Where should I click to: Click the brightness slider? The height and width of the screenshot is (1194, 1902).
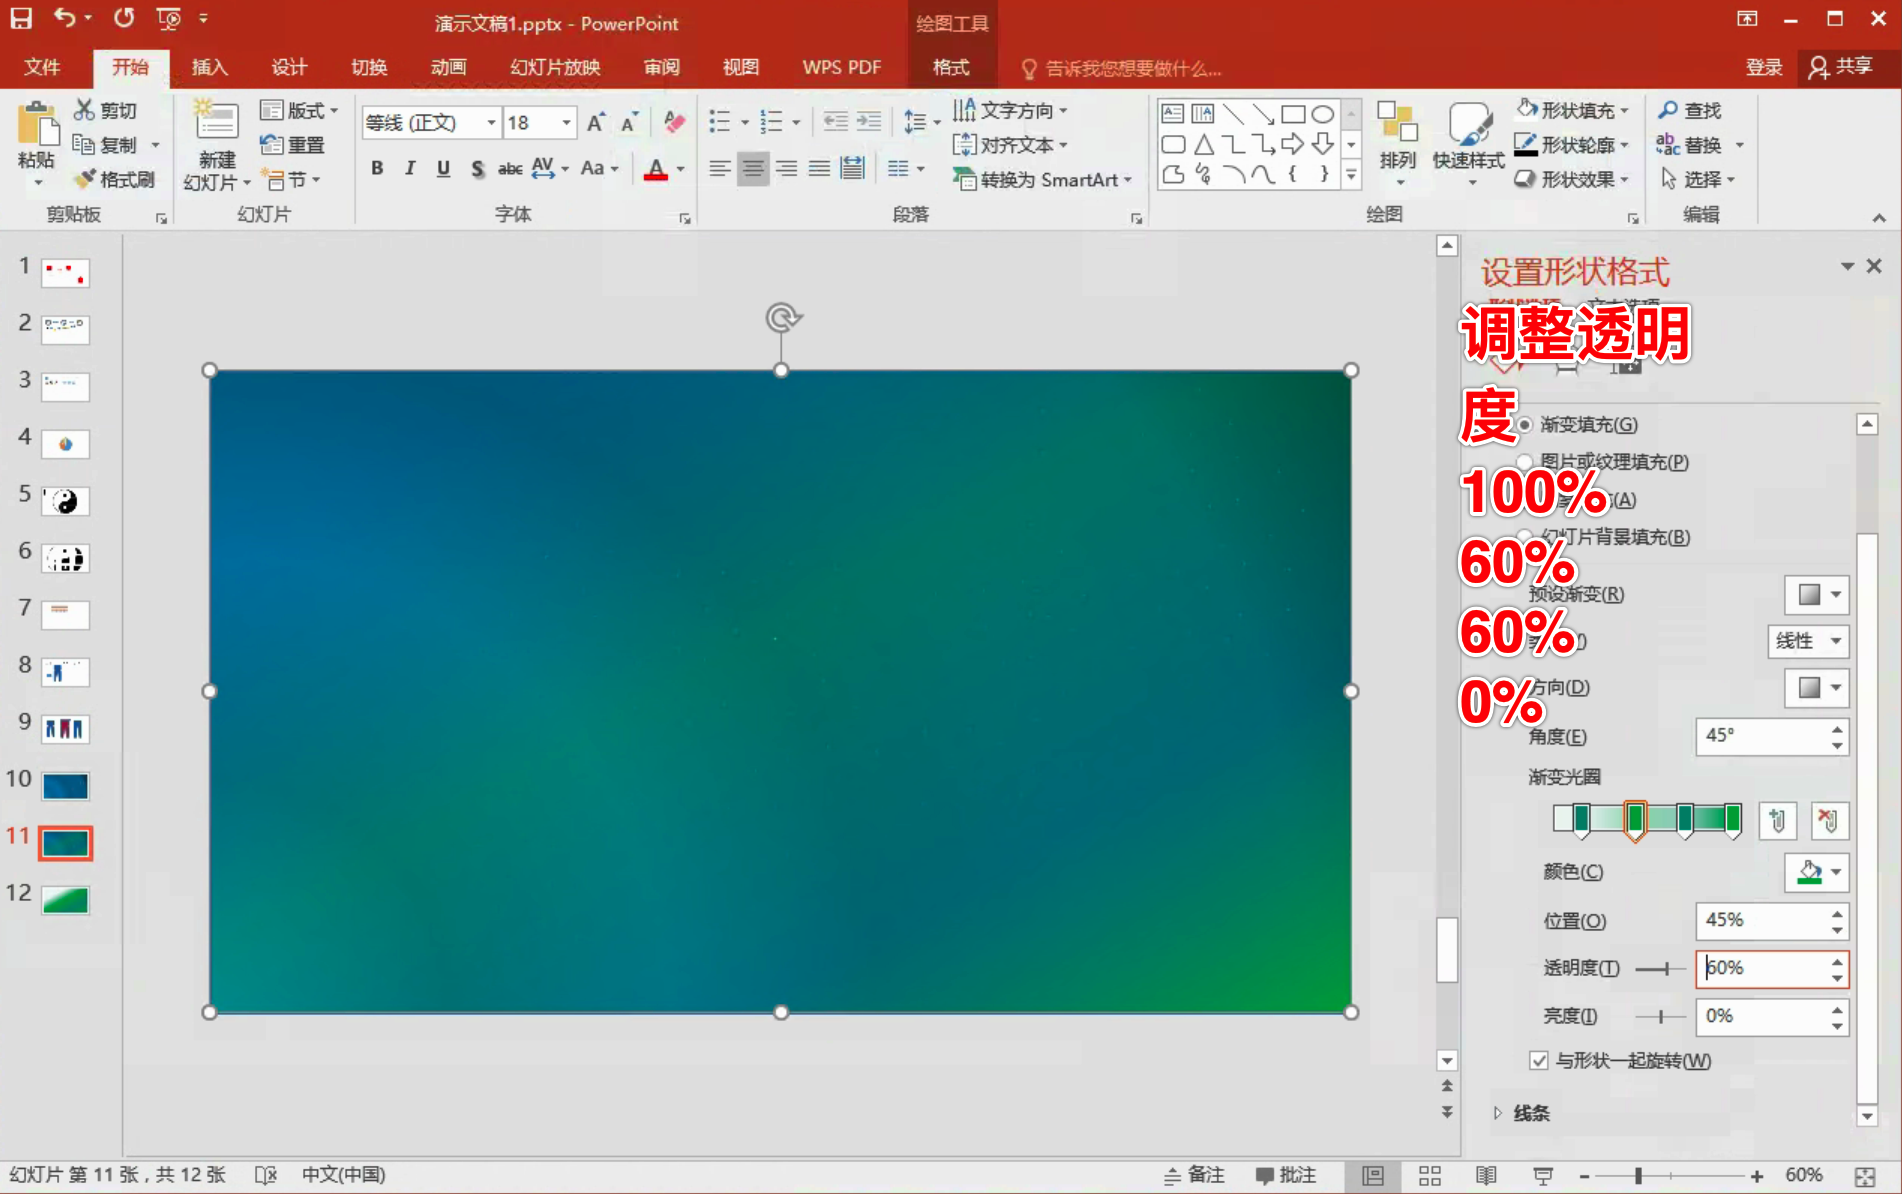pos(1659,1016)
